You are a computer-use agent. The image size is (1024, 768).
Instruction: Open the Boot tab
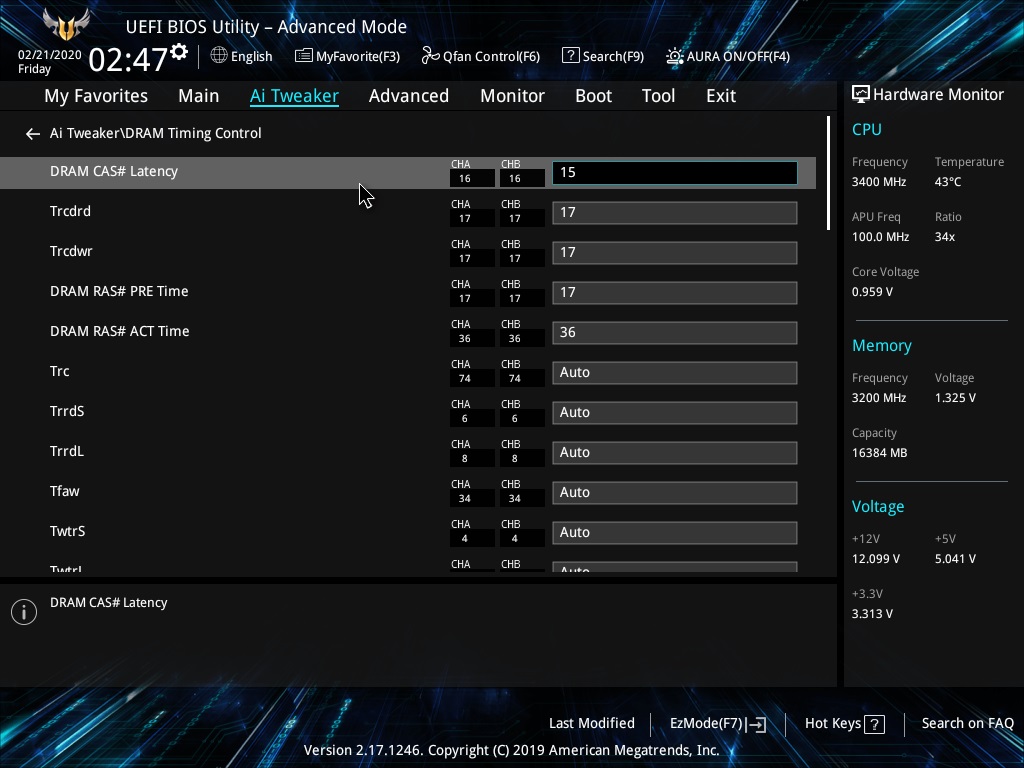[594, 96]
